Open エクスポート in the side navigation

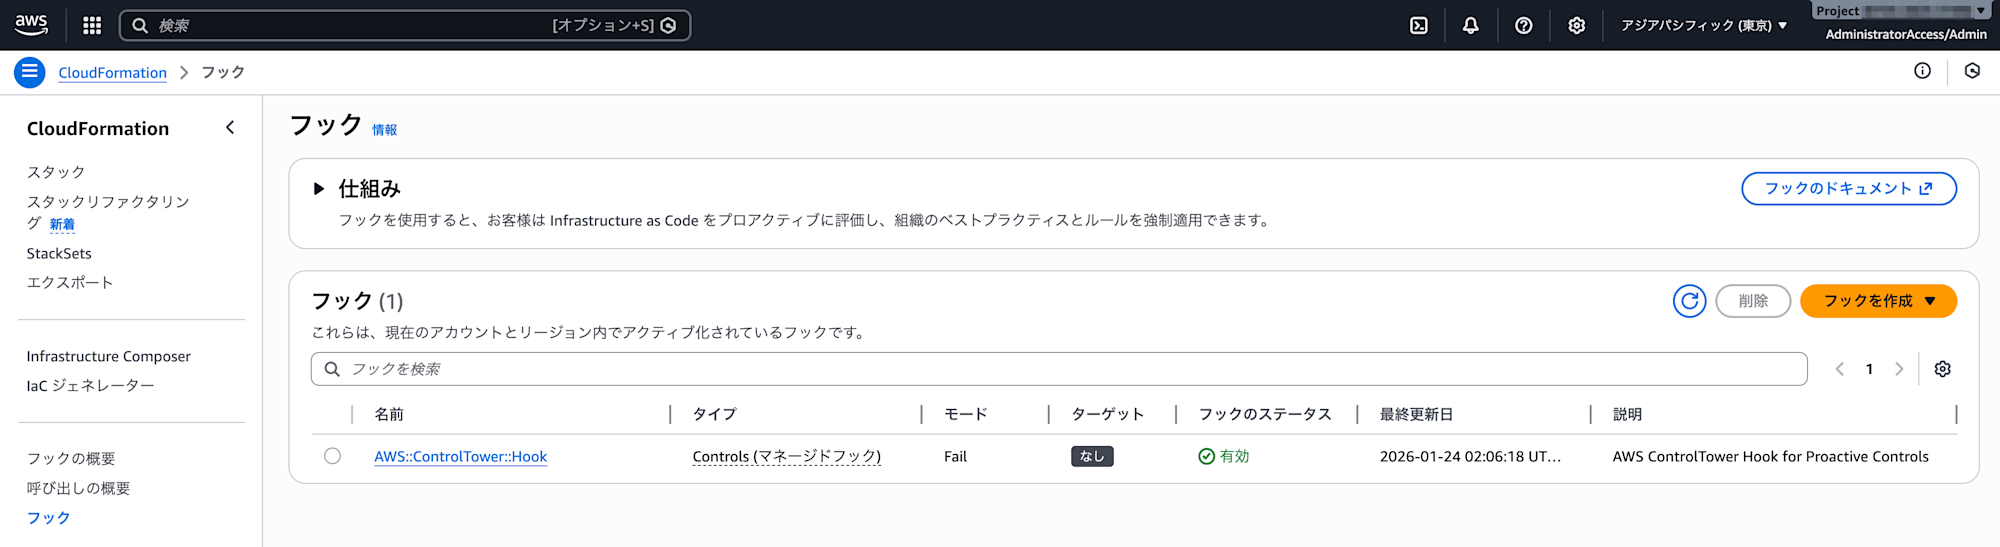(70, 283)
